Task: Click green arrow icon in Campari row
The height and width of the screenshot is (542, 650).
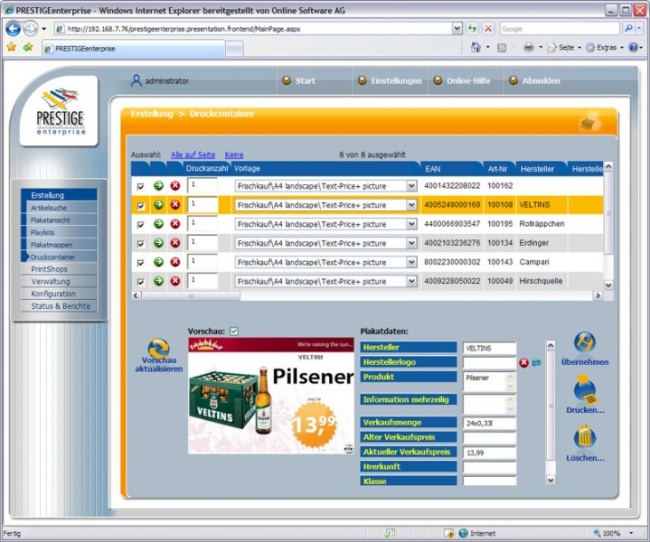Action: (159, 261)
